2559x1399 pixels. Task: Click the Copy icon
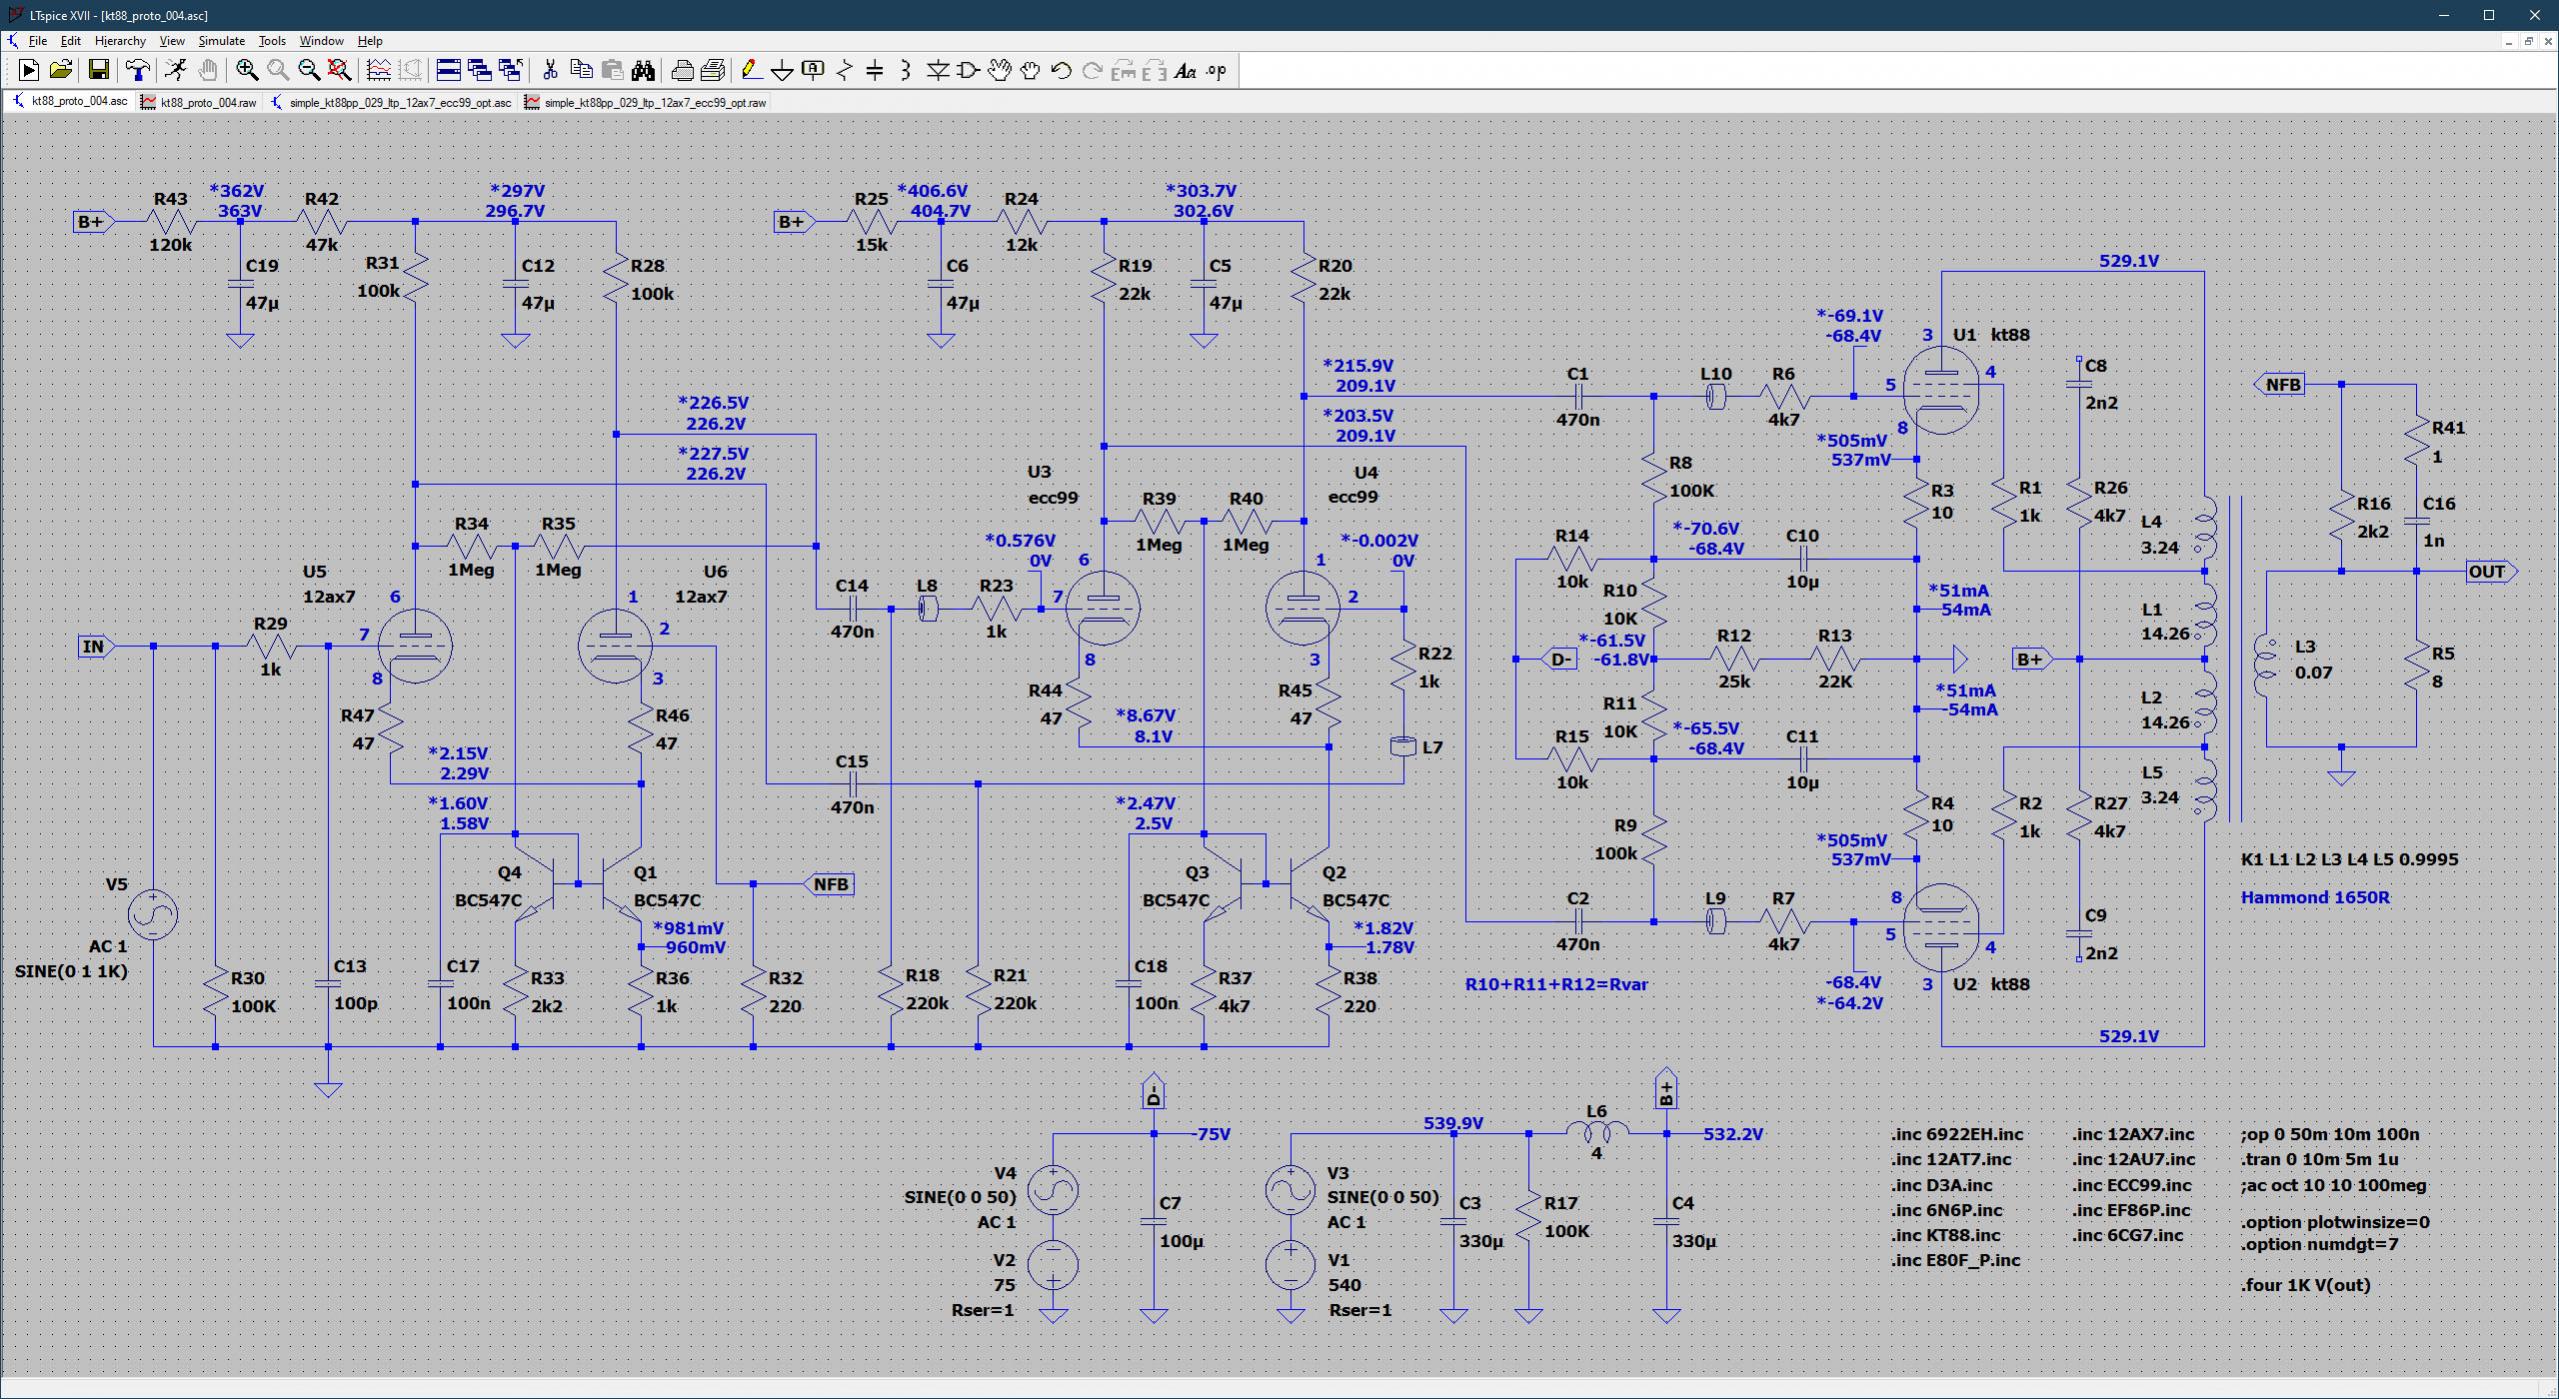pos(581,70)
